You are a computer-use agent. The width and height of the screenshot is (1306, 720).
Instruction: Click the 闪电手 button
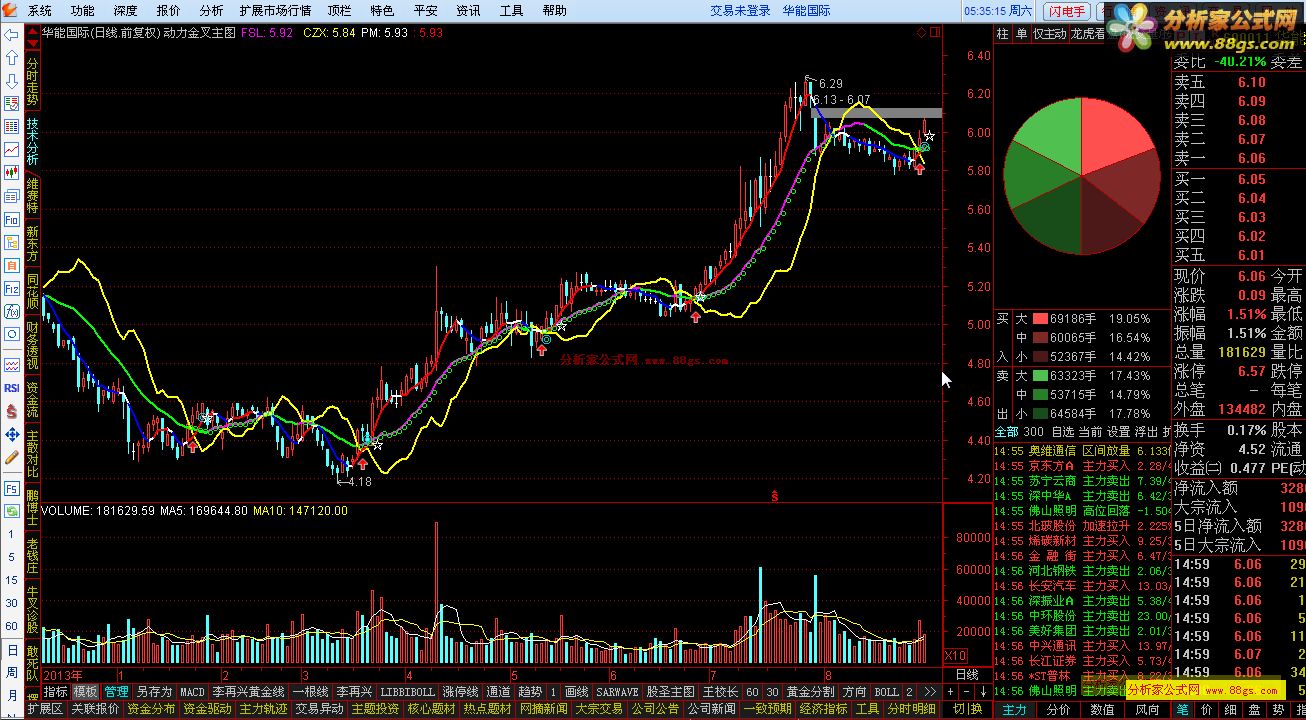coord(1067,11)
